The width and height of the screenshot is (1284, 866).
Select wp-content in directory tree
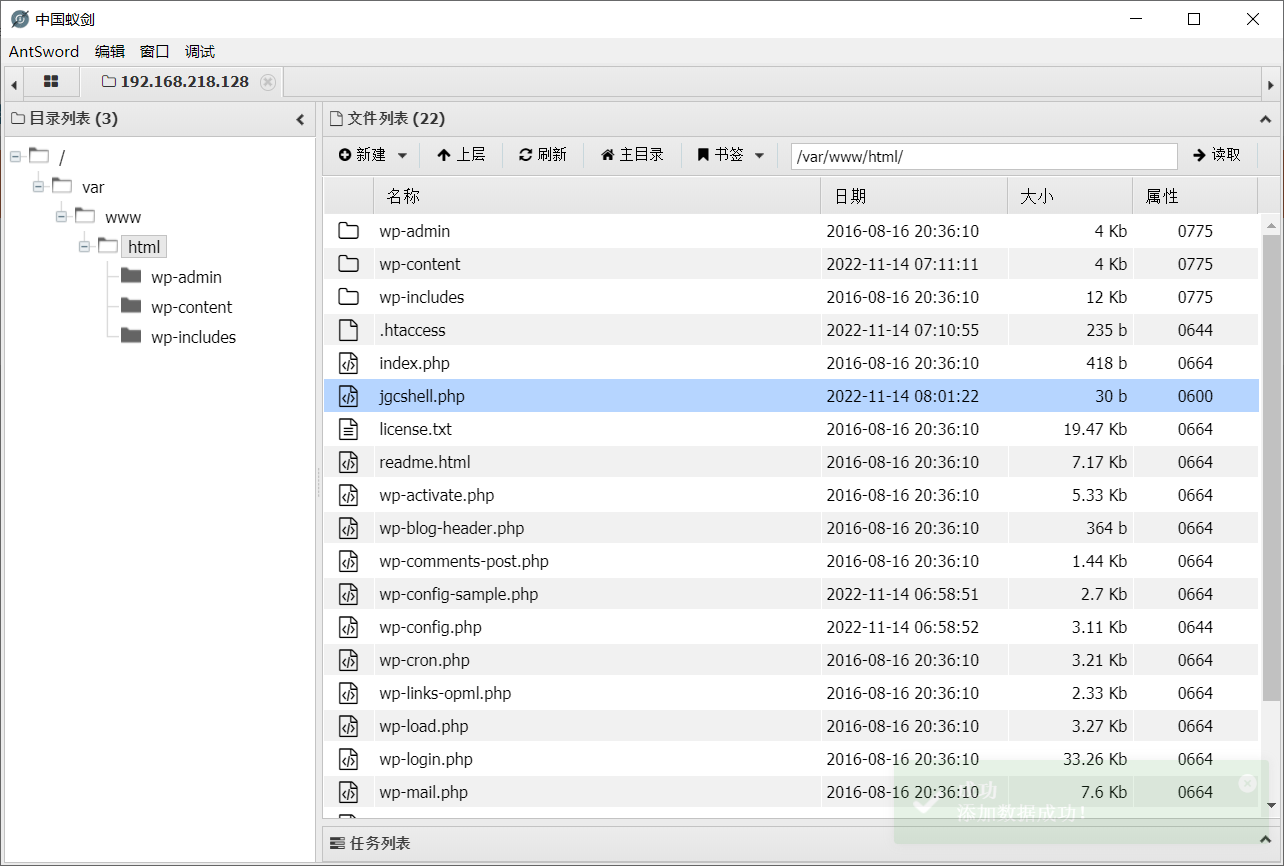[x=191, y=307]
